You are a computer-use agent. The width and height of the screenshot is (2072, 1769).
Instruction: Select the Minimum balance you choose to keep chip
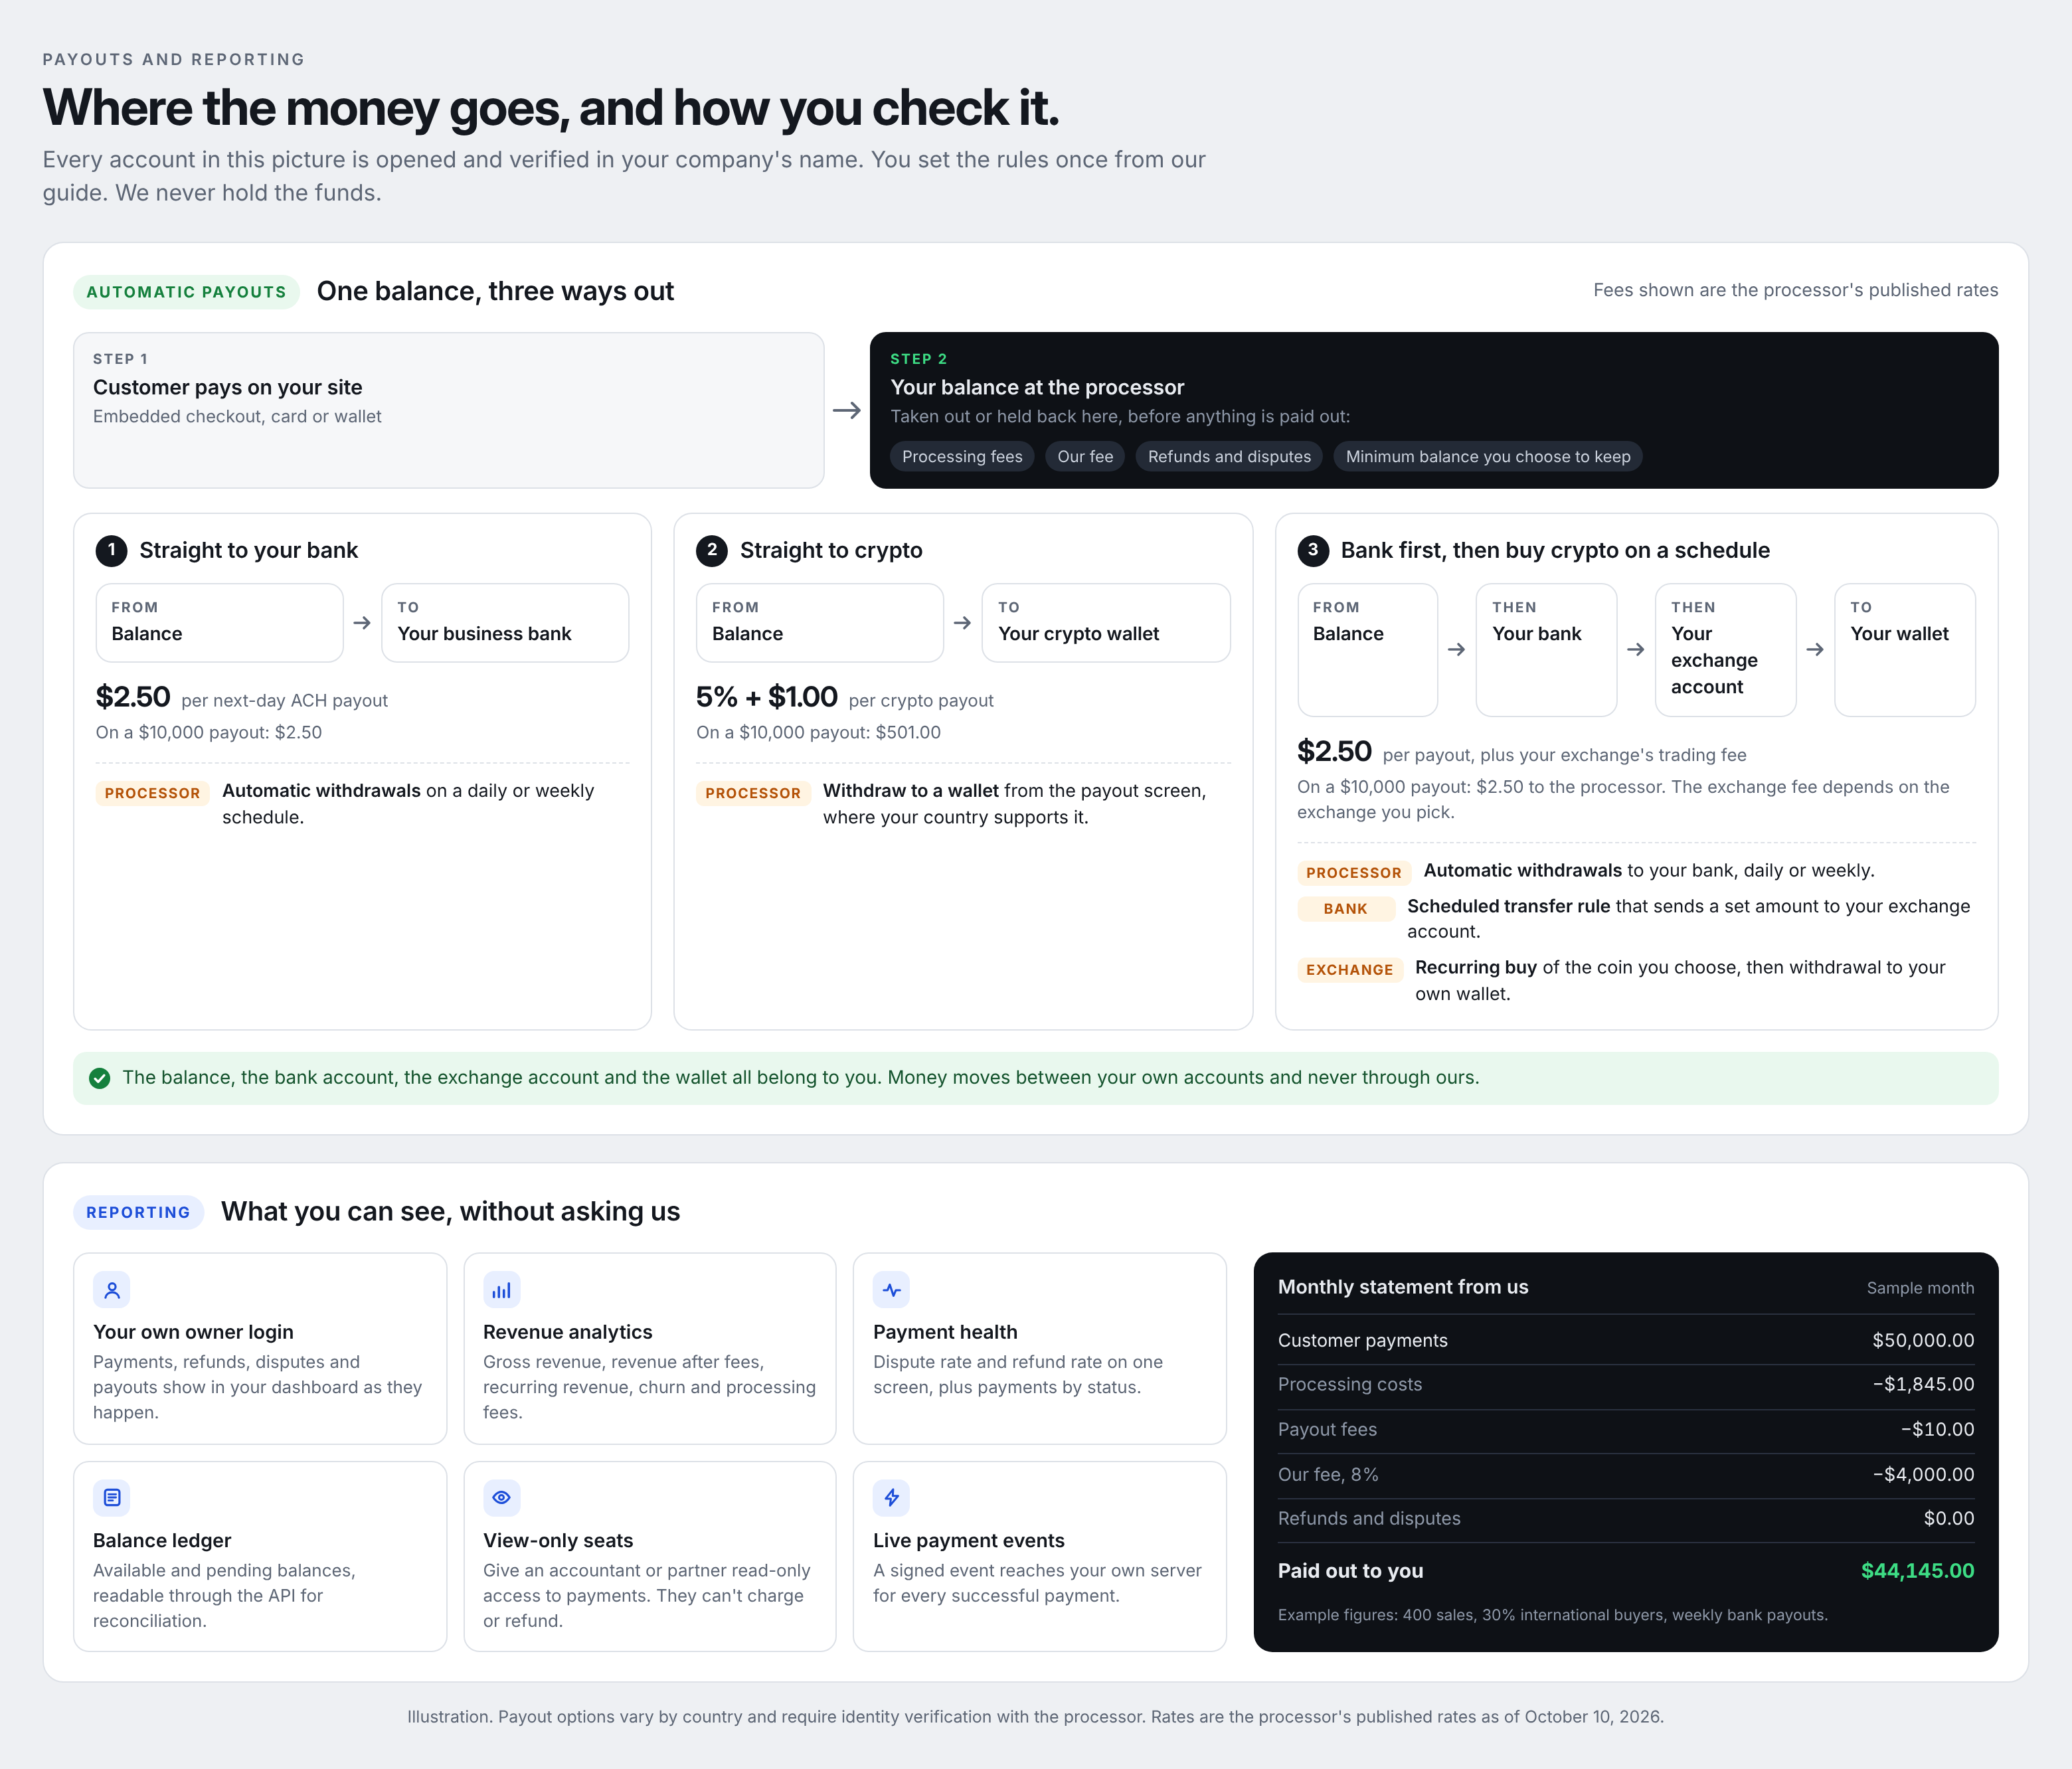(x=1488, y=457)
